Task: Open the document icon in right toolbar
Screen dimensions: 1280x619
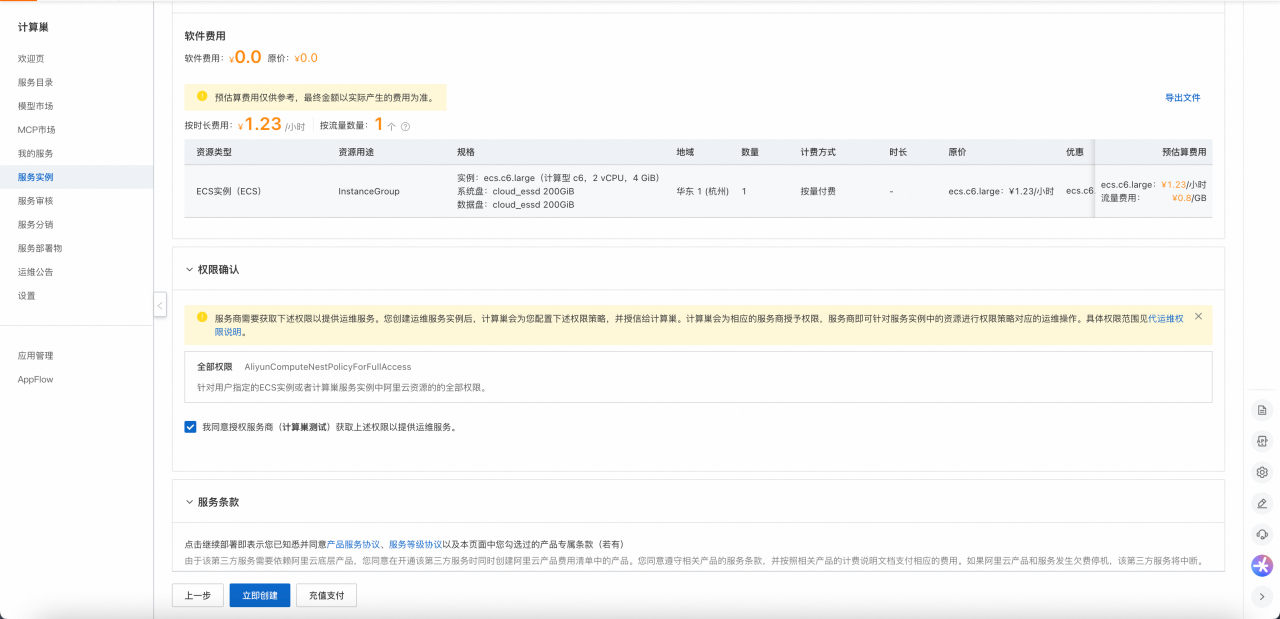Action: 1262,410
